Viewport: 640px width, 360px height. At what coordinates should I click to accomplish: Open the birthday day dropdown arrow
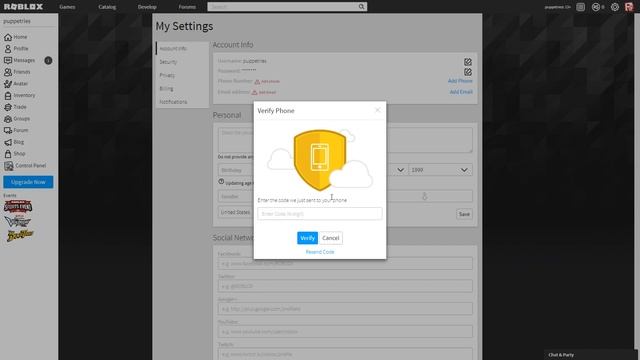point(400,170)
